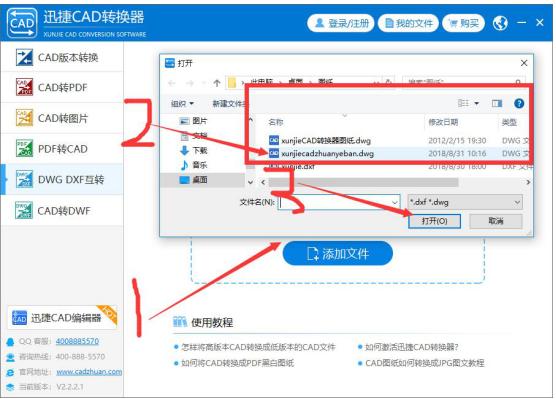Open the view options dropdown arrow
556x399 pixels.
(x=477, y=104)
